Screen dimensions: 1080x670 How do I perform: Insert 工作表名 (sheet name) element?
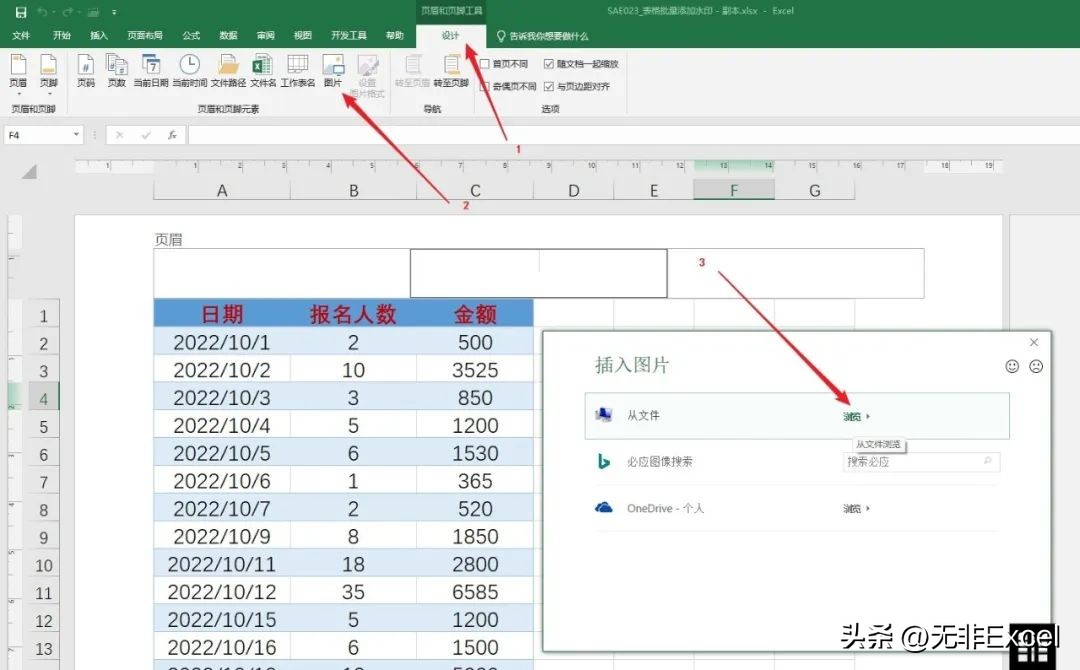pyautogui.click(x=298, y=71)
